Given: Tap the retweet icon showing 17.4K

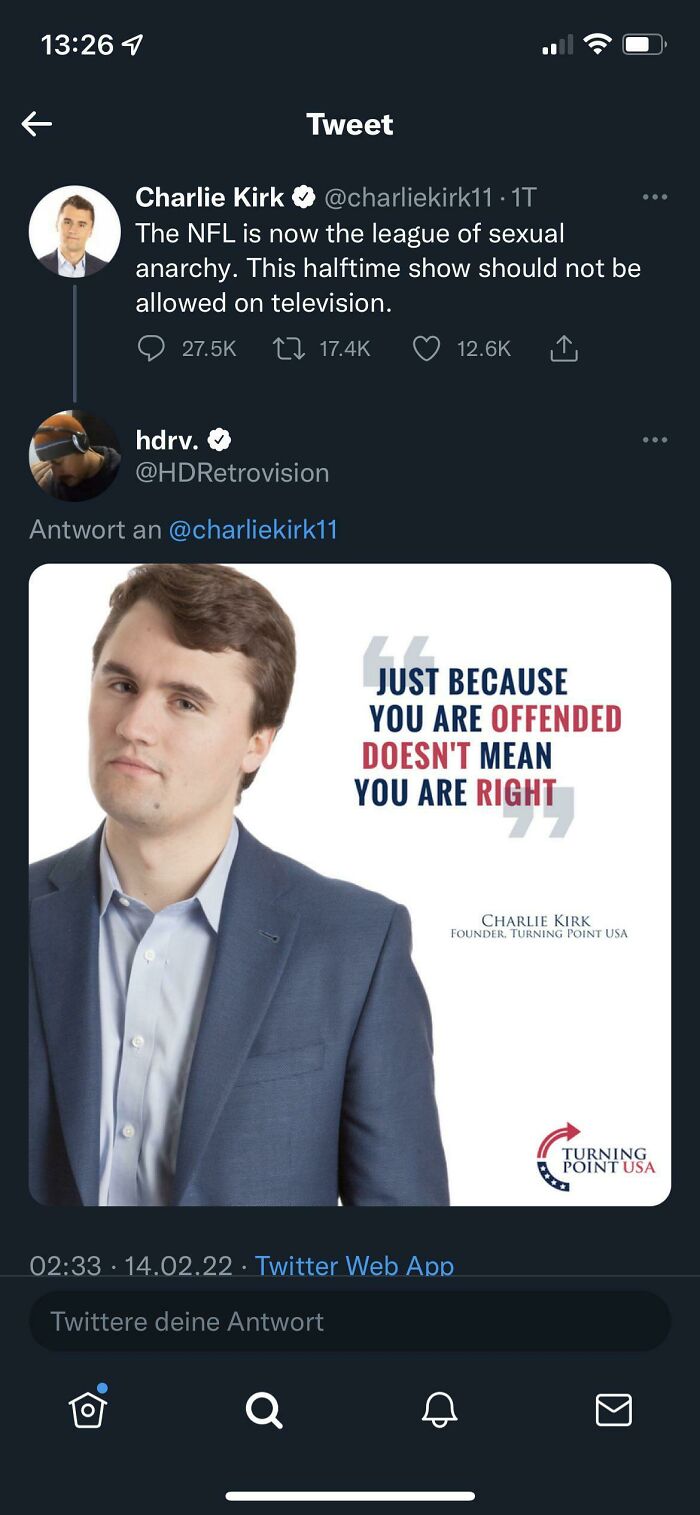Looking at the screenshot, I should click(x=288, y=348).
